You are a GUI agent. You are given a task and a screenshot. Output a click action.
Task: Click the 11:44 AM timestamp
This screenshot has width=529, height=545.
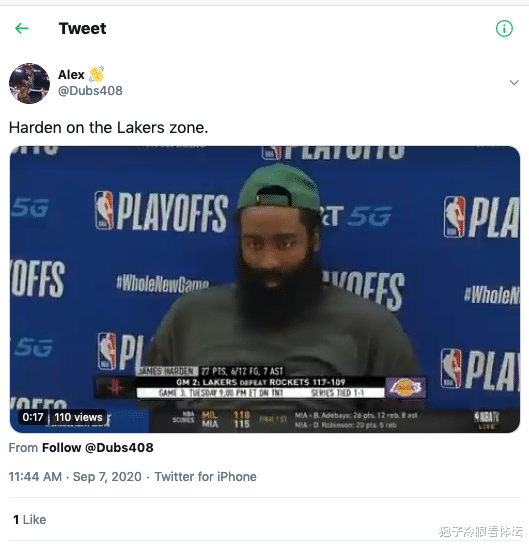pyautogui.click(x=35, y=477)
